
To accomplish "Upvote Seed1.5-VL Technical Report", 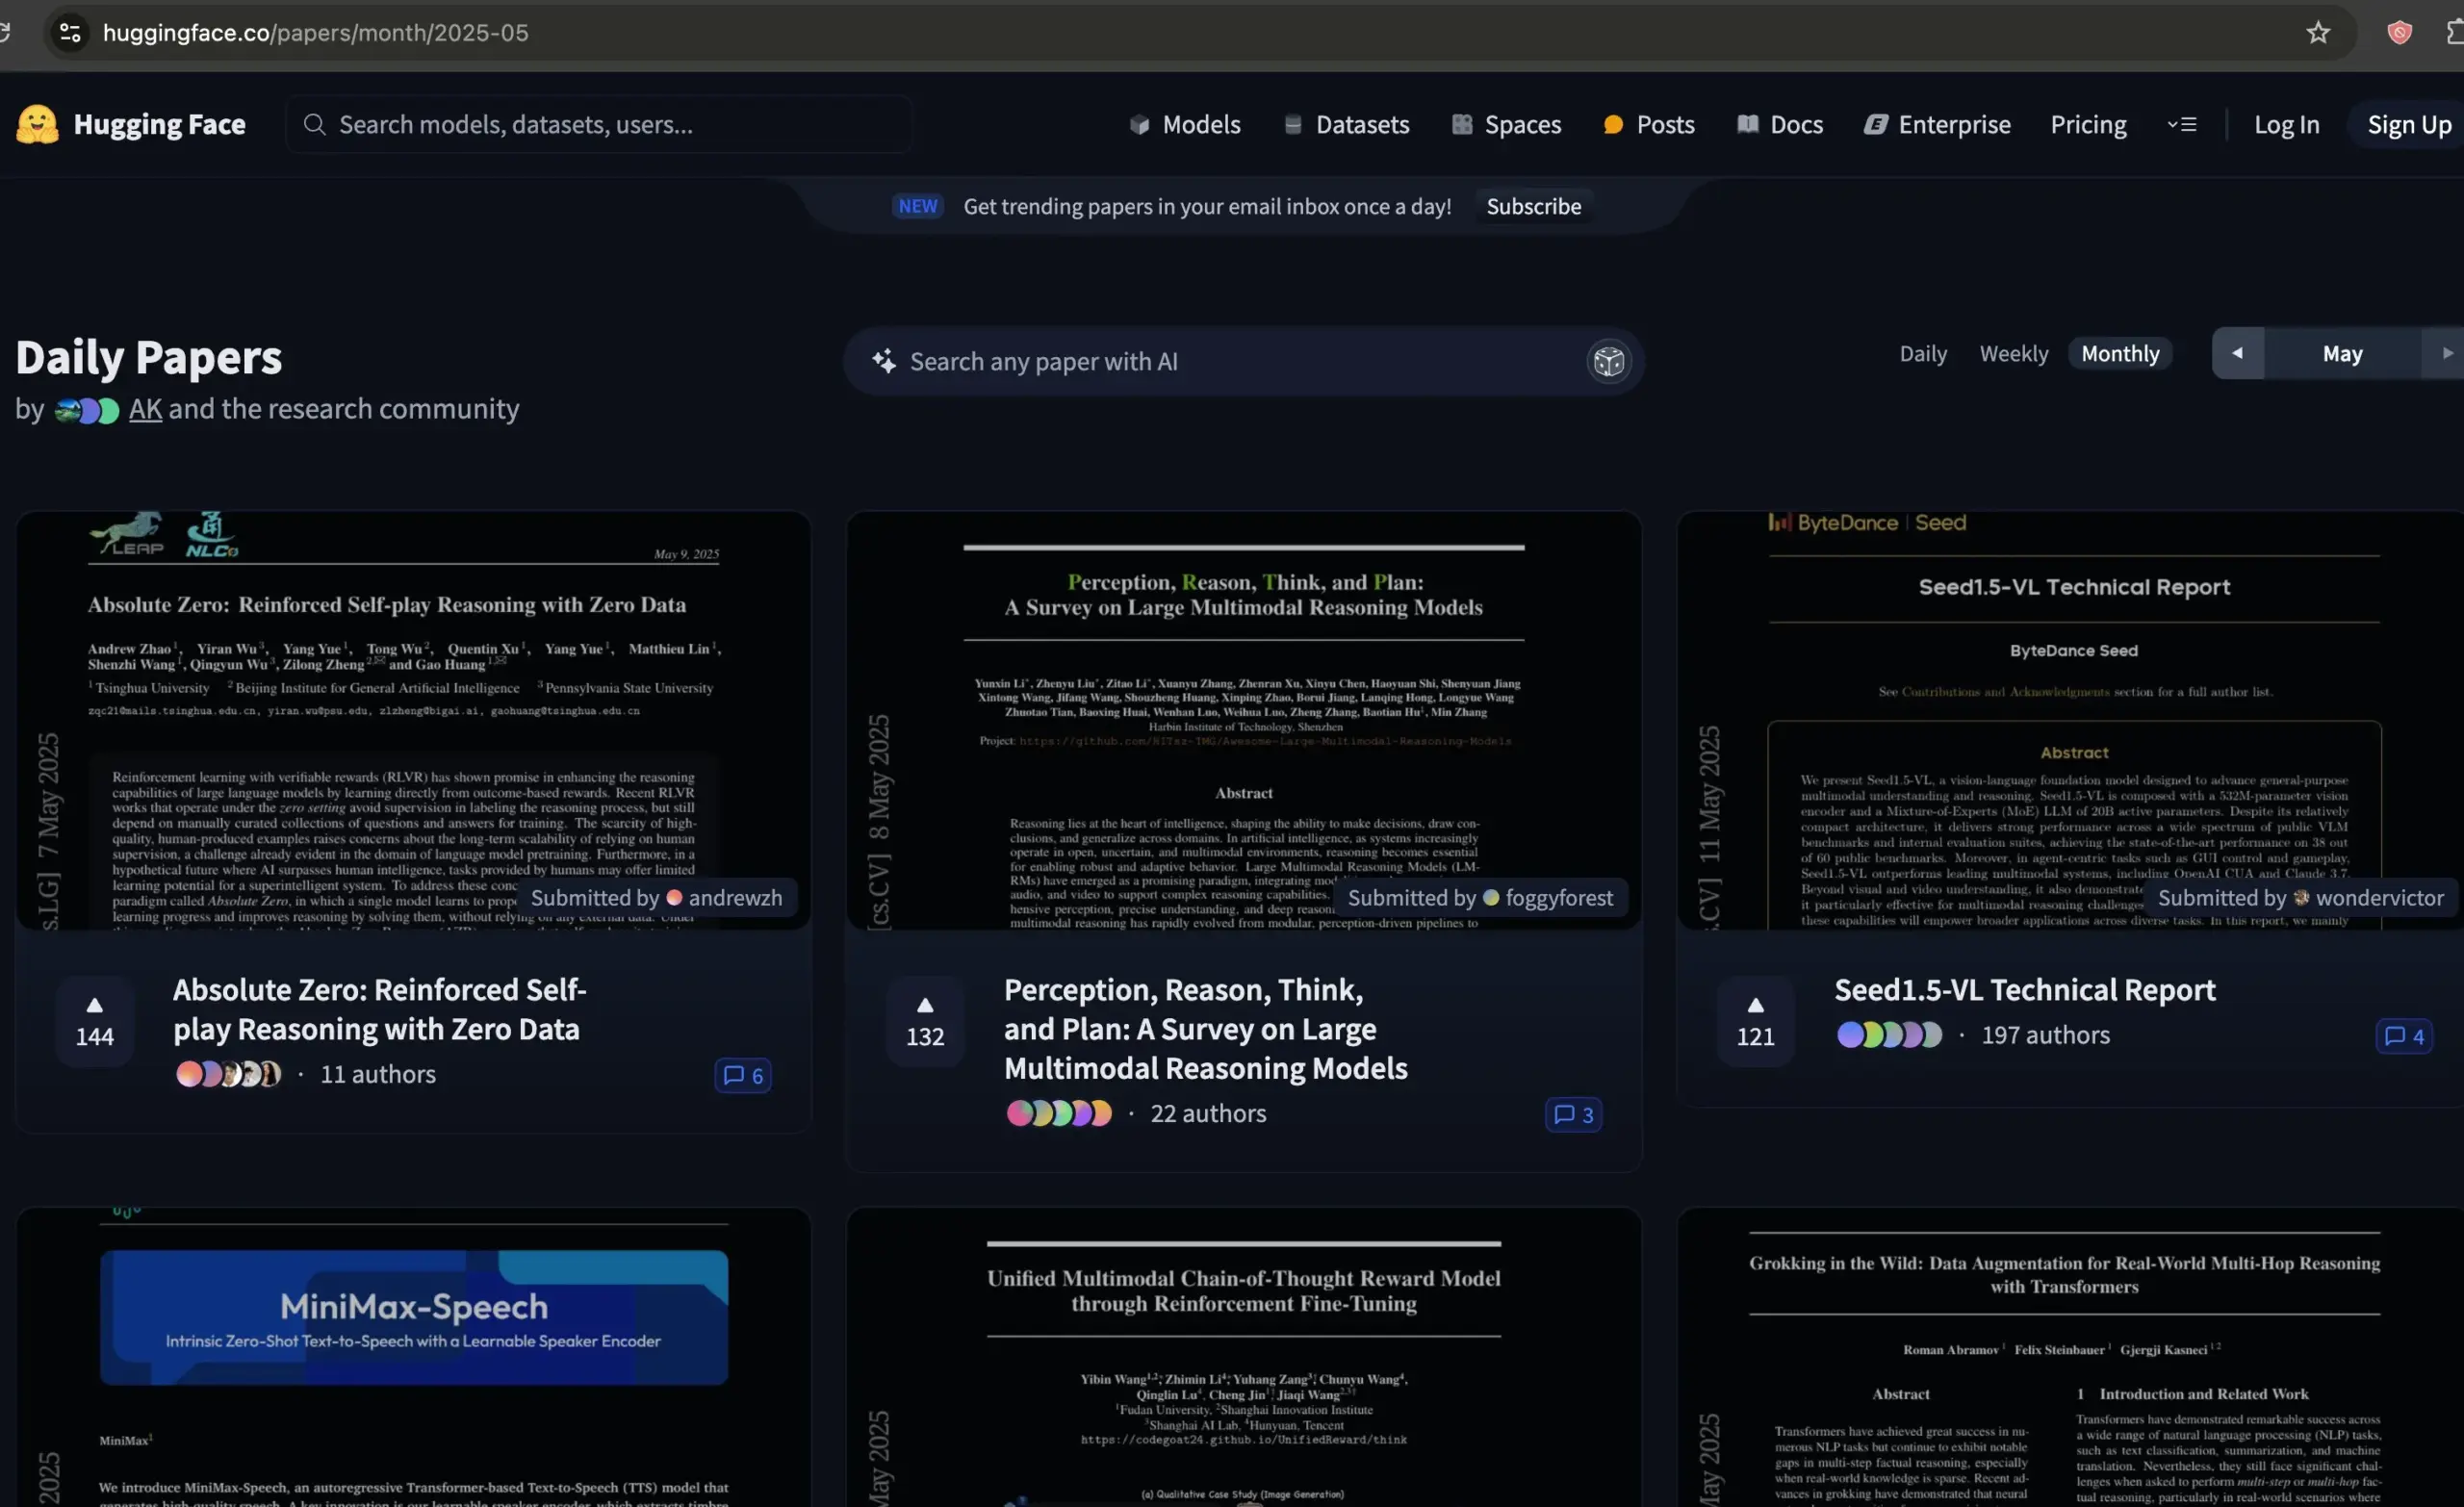I will pos(1755,1021).
